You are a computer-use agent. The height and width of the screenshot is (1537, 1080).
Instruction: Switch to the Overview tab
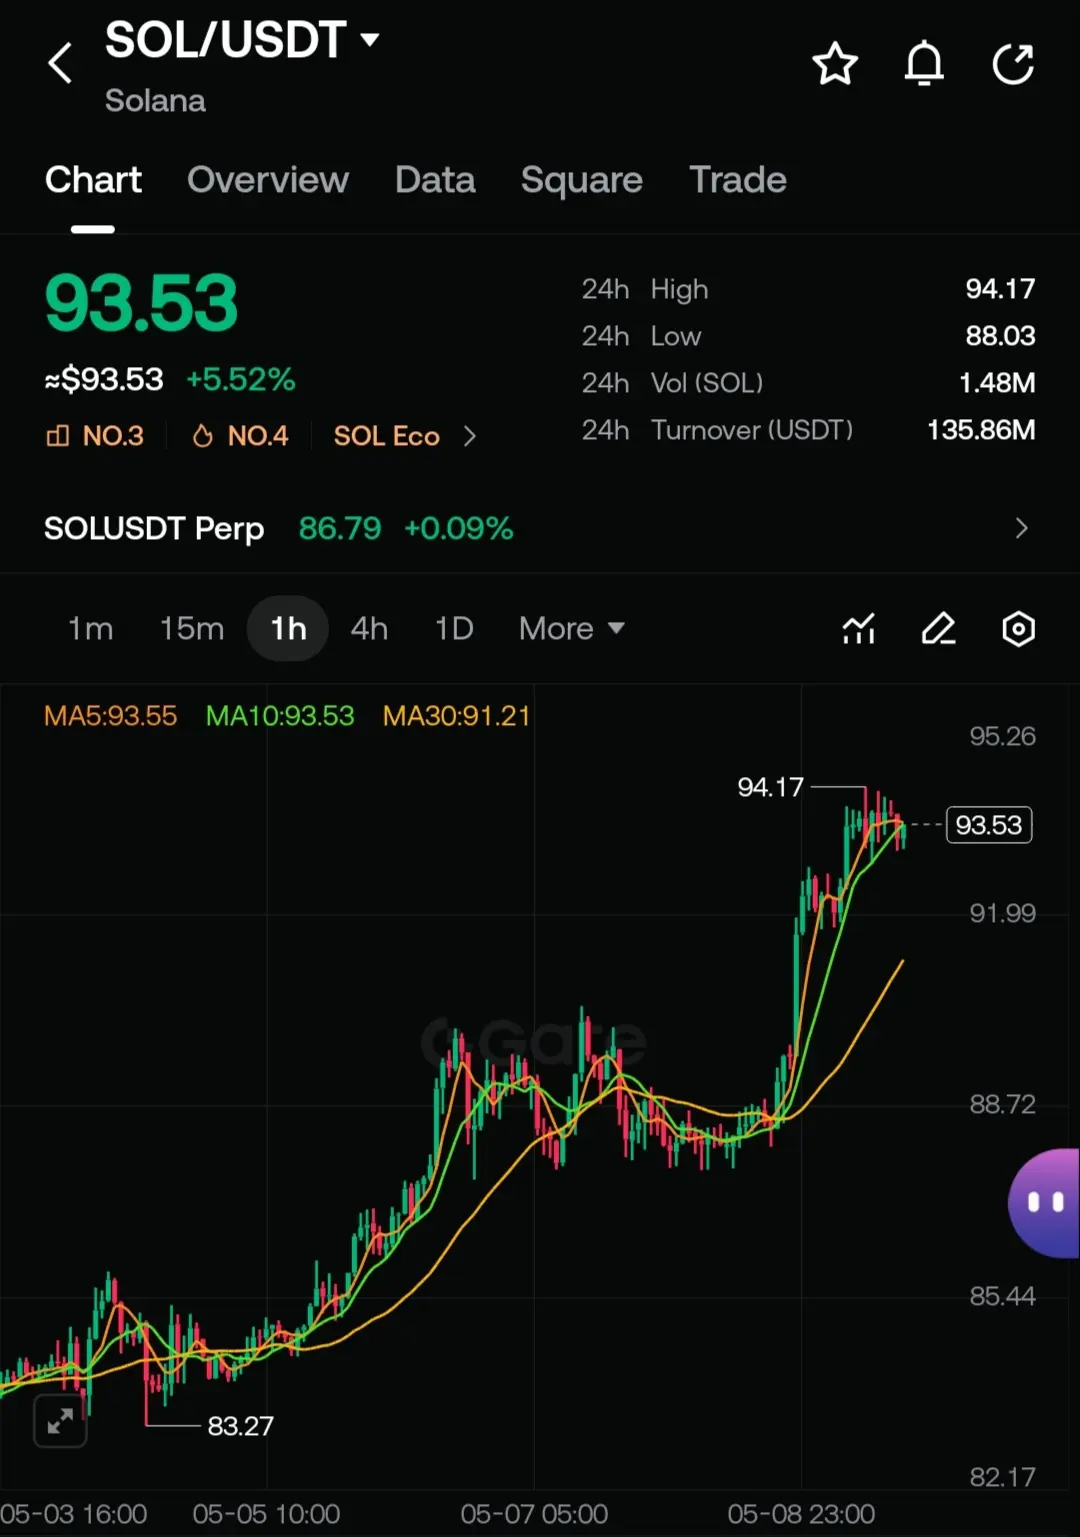268,180
